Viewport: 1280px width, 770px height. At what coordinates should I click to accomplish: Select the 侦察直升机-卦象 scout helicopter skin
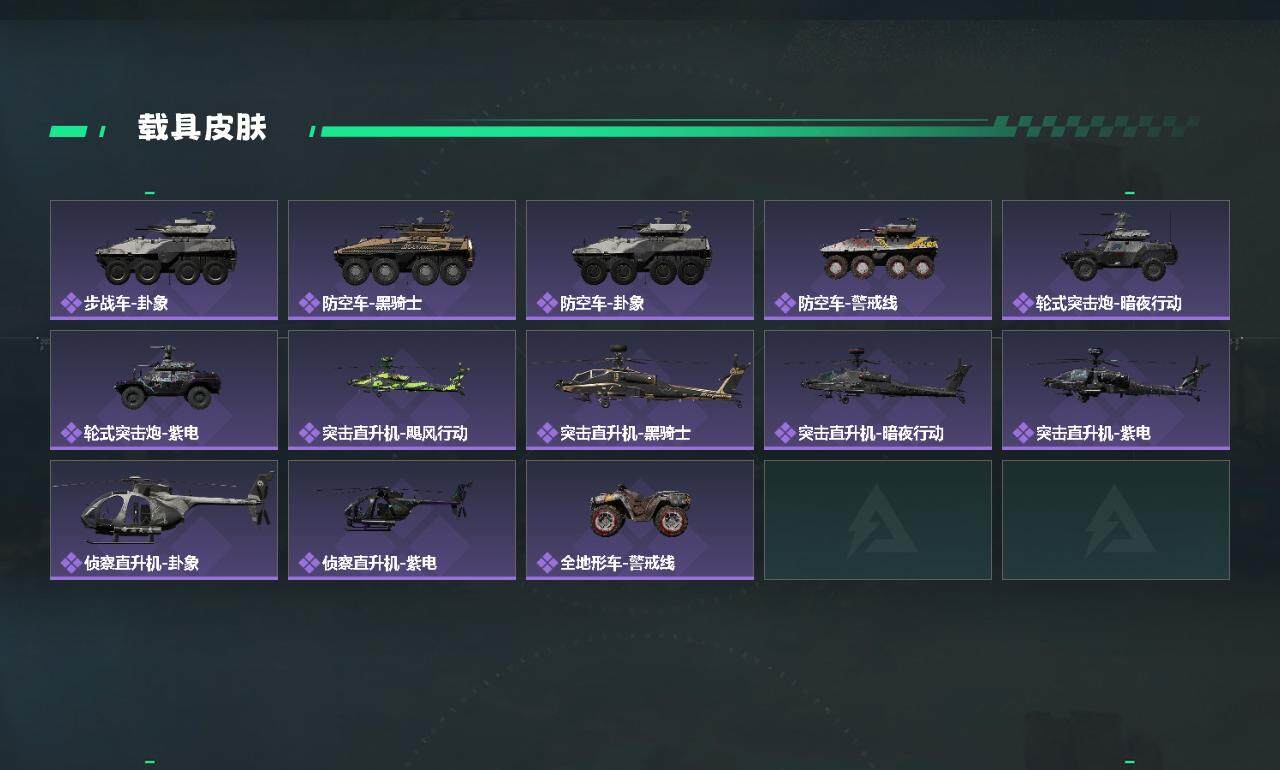pyautogui.click(x=164, y=520)
